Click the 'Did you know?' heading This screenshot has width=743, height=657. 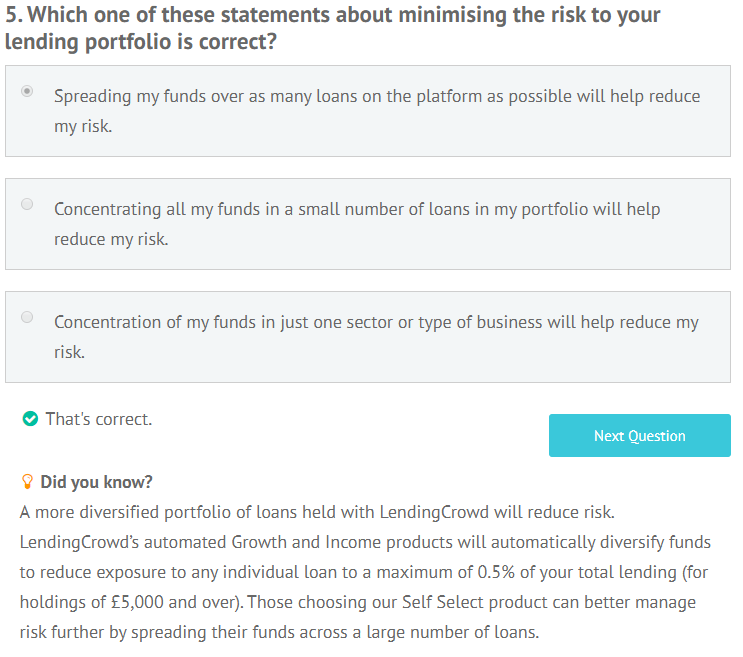(x=96, y=482)
